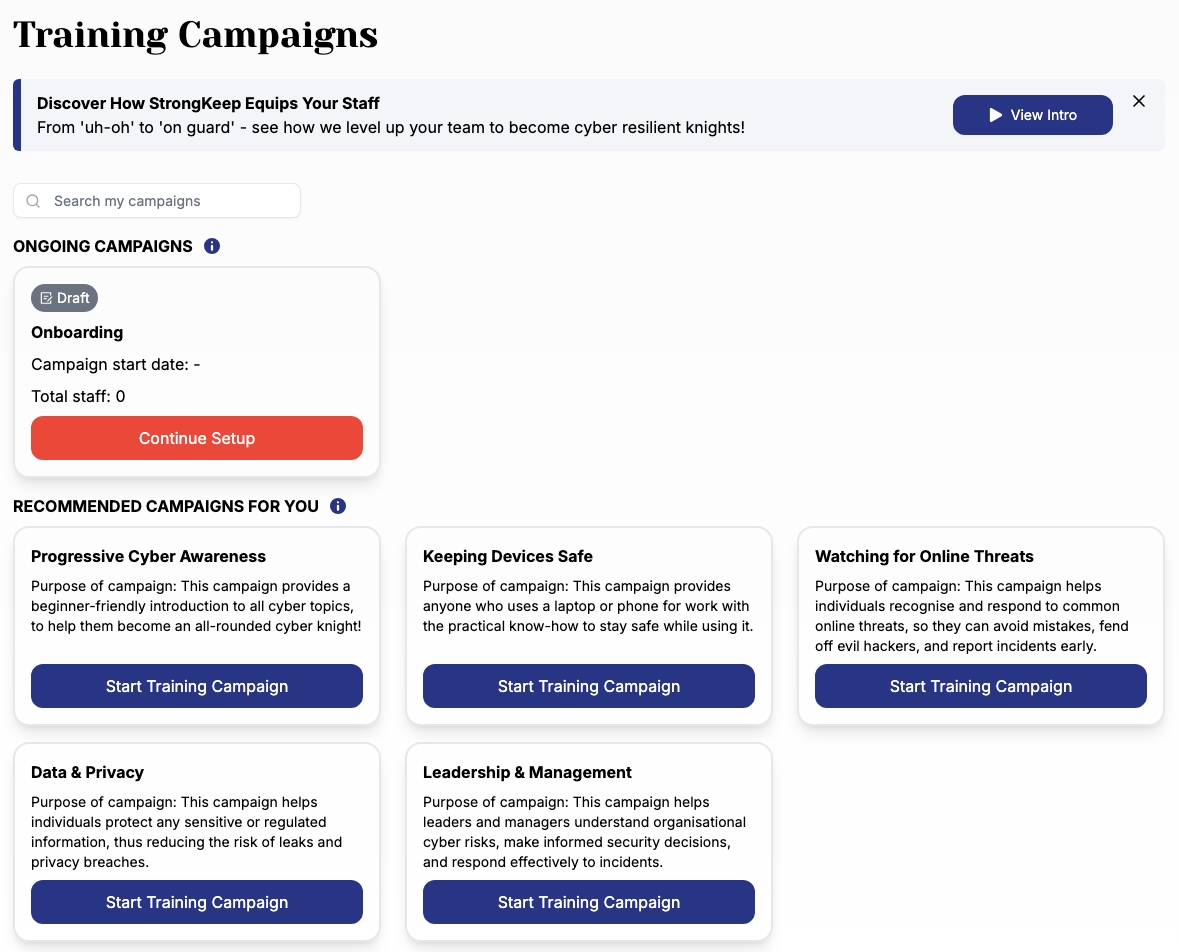Click the info icon beside Recommended Campaigns

pyautogui.click(x=338, y=506)
